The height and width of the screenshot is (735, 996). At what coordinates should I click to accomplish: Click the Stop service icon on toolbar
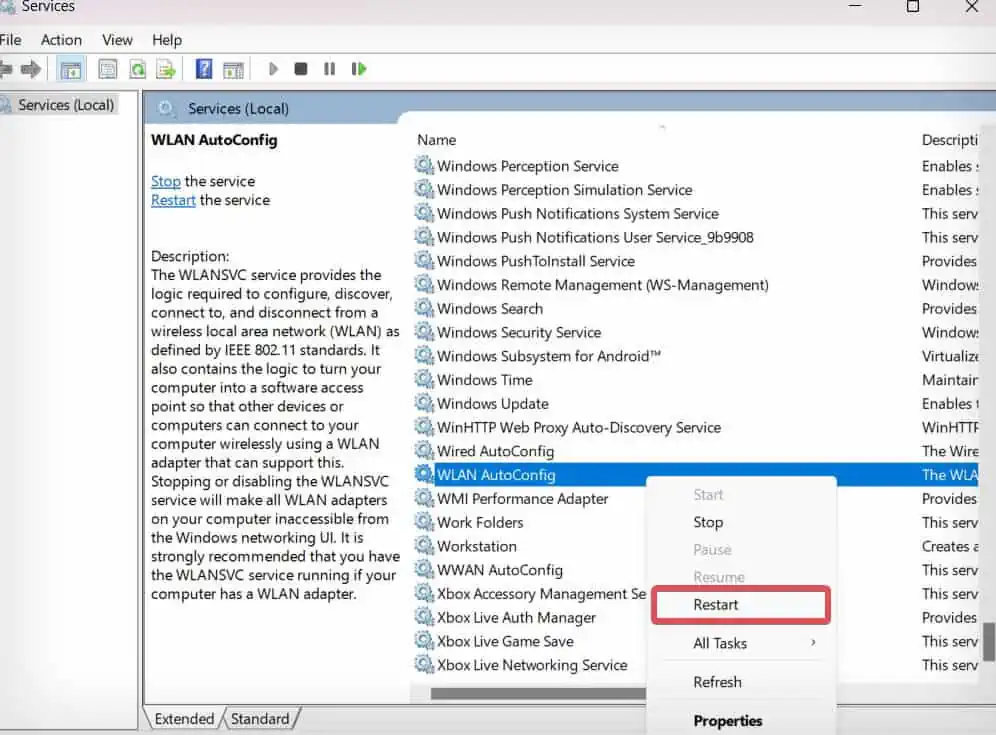pyautogui.click(x=301, y=68)
